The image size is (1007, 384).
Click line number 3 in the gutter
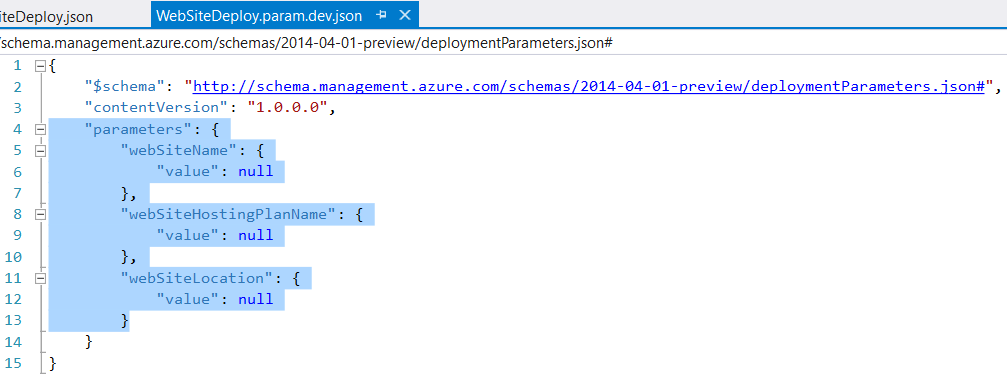pyautogui.click(x=17, y=108)
